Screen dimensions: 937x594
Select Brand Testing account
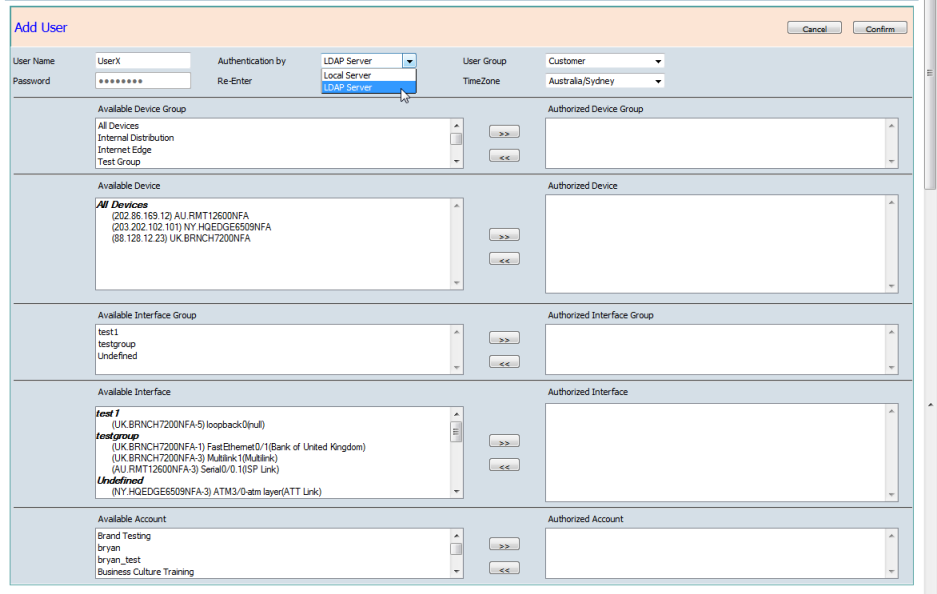124,536
